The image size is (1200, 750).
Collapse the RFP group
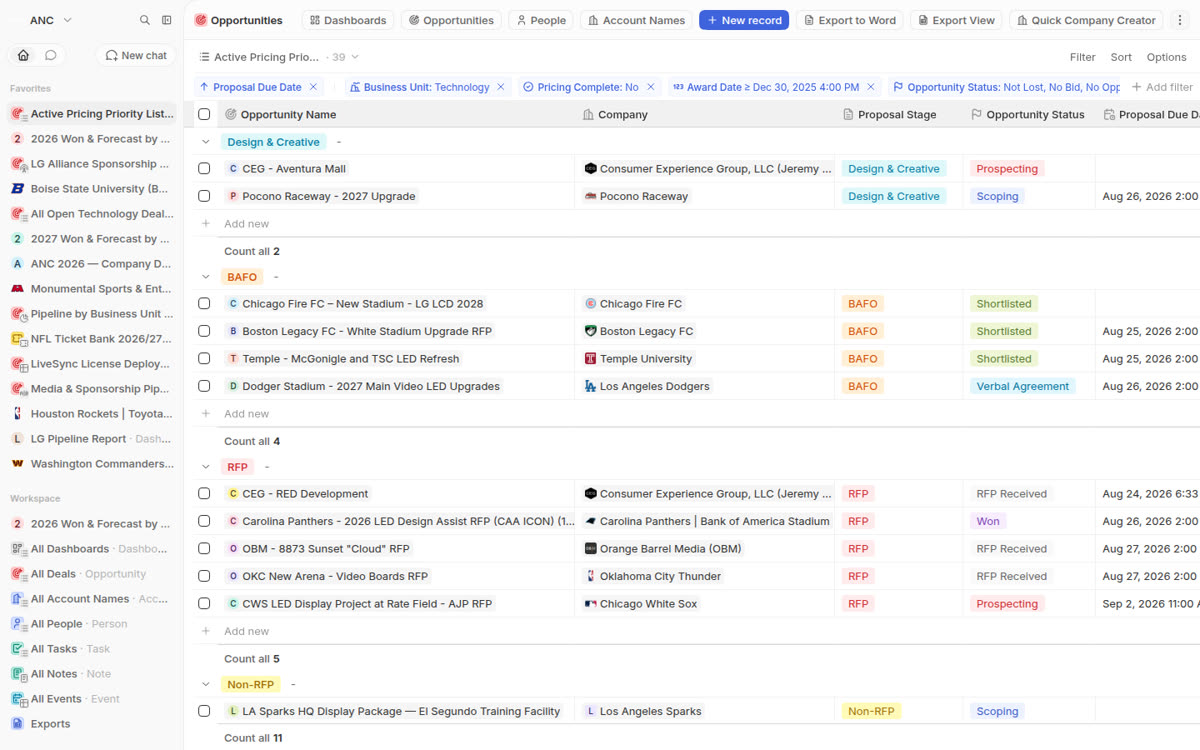(206, 467)
